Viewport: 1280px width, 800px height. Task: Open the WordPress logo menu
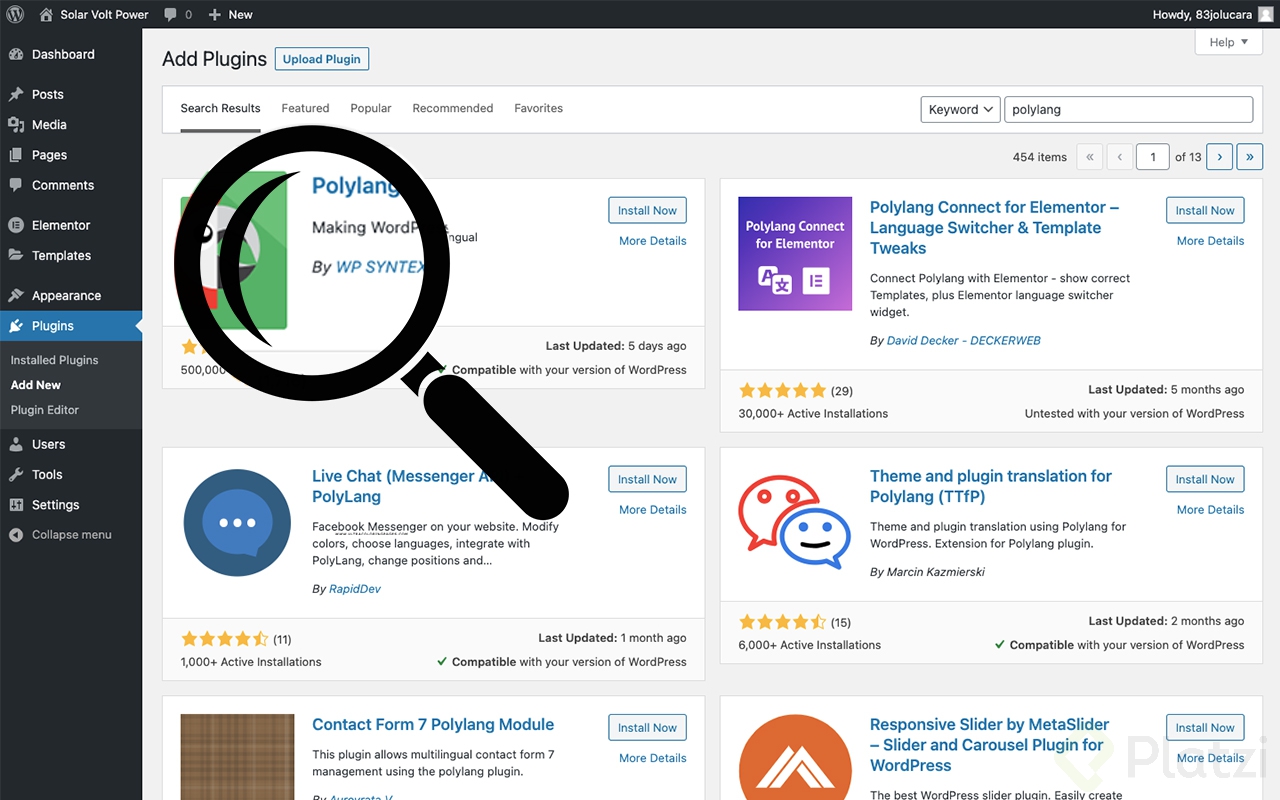(15, 15)
